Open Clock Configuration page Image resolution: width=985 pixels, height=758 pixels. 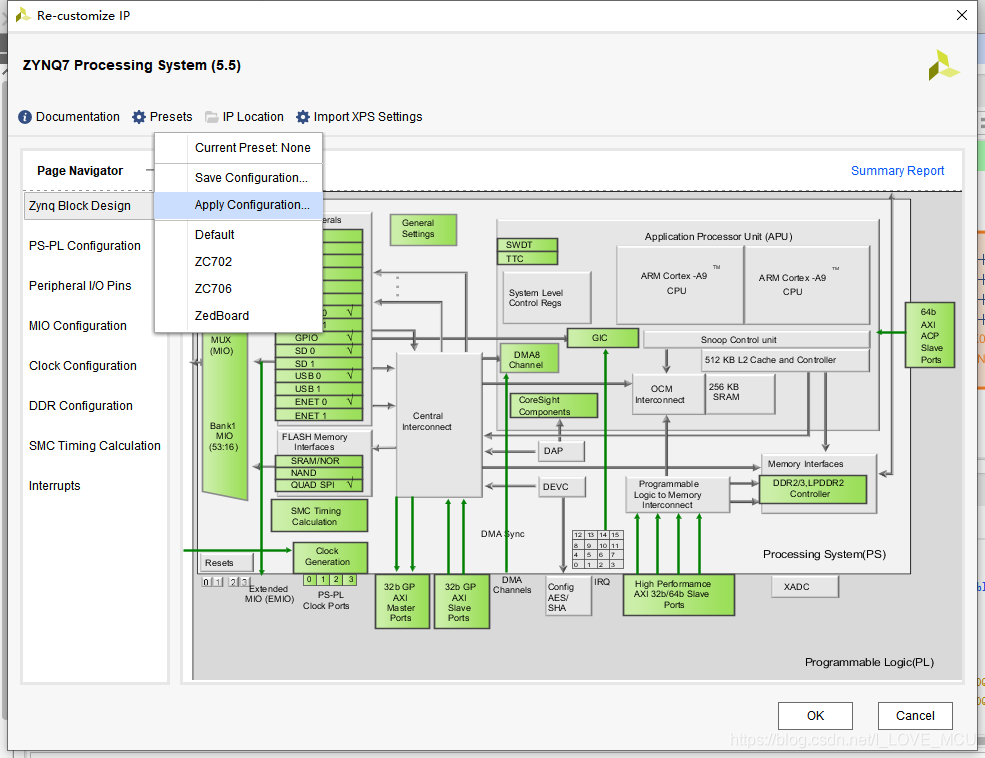(x=82, y=365)
